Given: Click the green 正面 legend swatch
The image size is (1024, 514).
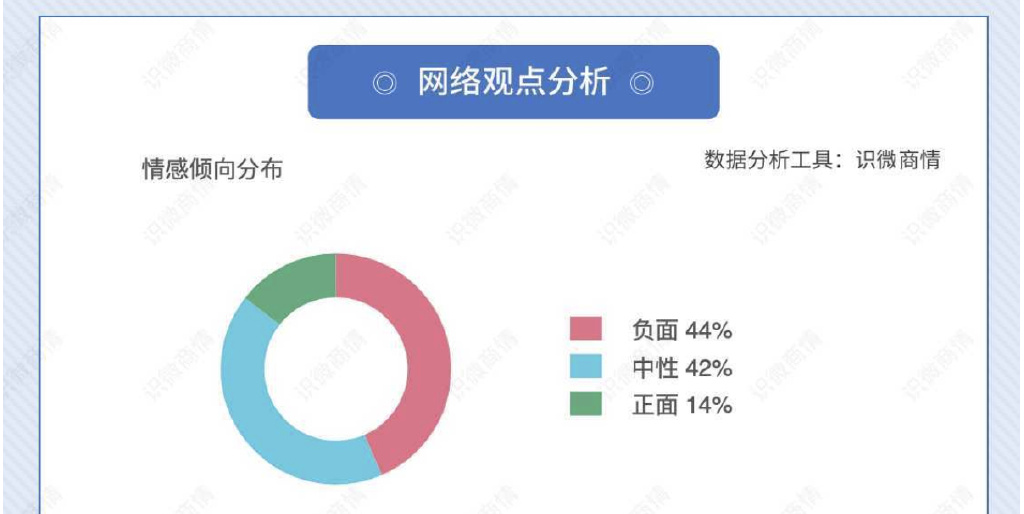Looking at the screenshot, I should coord(585,404).
